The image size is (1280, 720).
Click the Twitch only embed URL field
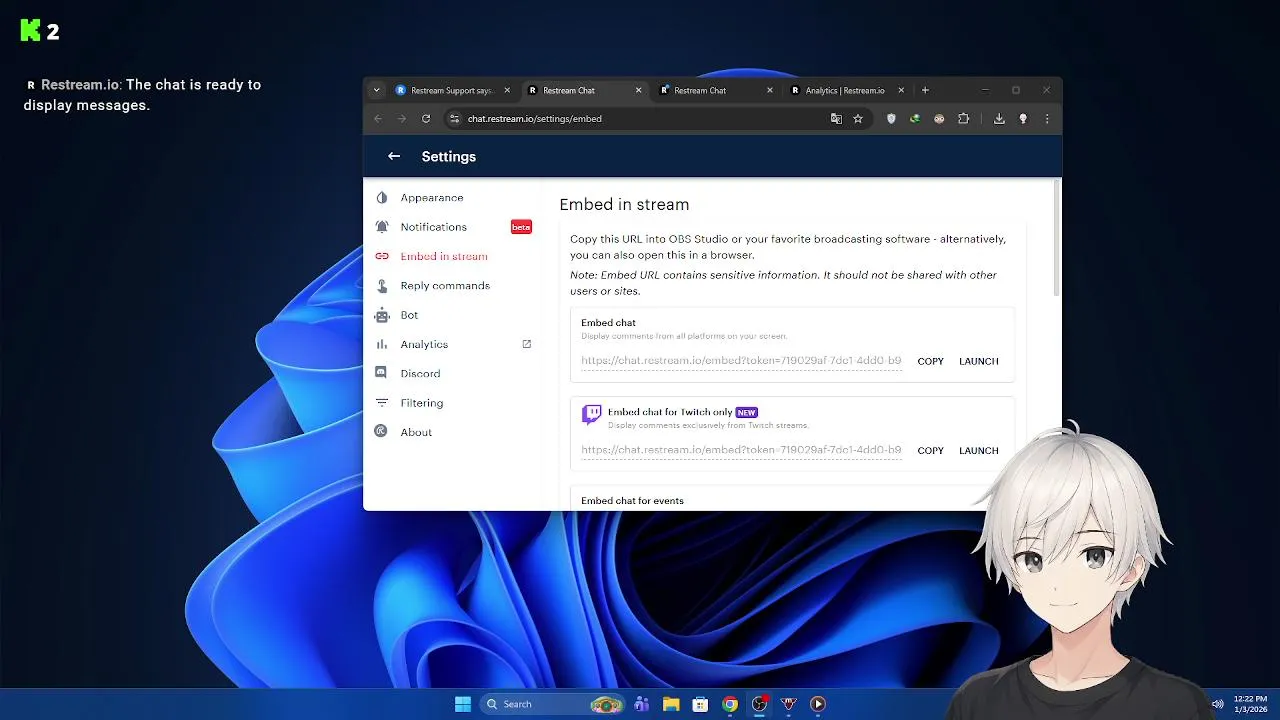pyautogui.click(x=741, y=450)
